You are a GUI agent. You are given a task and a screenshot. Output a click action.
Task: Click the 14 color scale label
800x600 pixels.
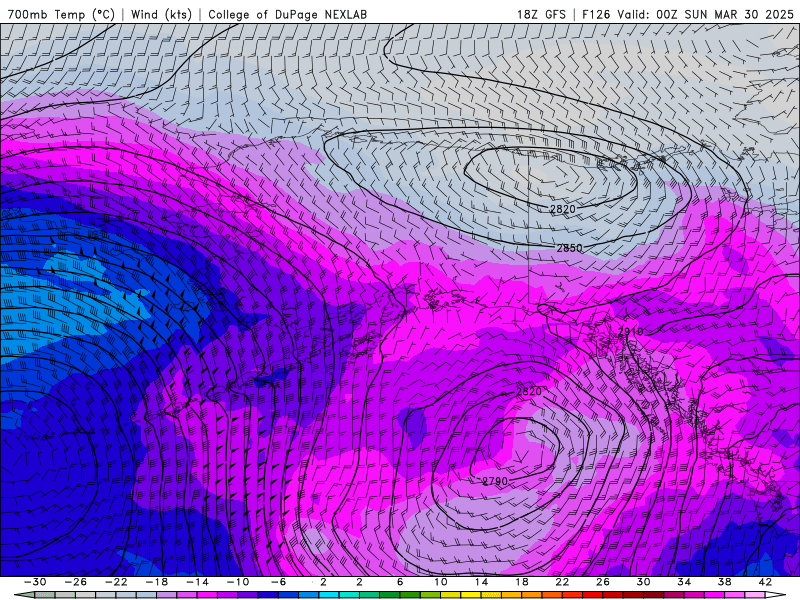tap(481, 582)
